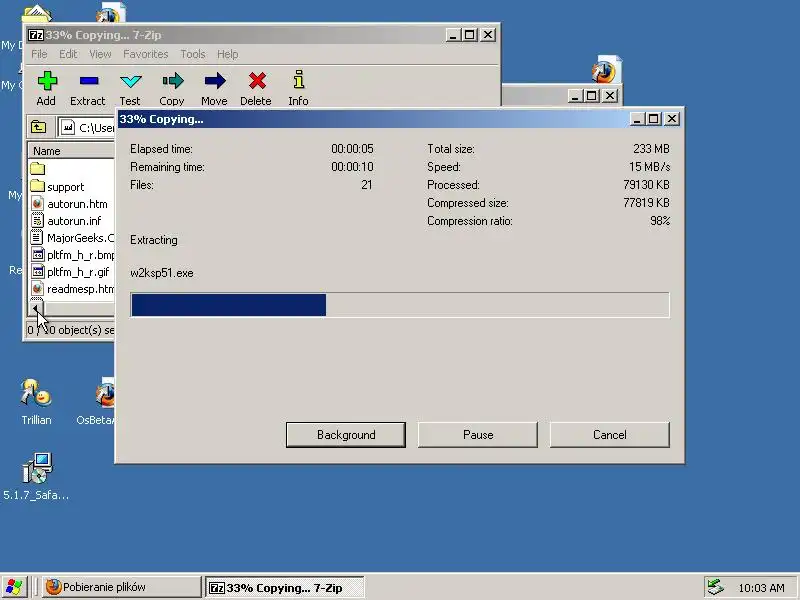This screenshot has width=800, height=600.
Task: Click the file name w2ksp51.exe
Action: (162, 273)
